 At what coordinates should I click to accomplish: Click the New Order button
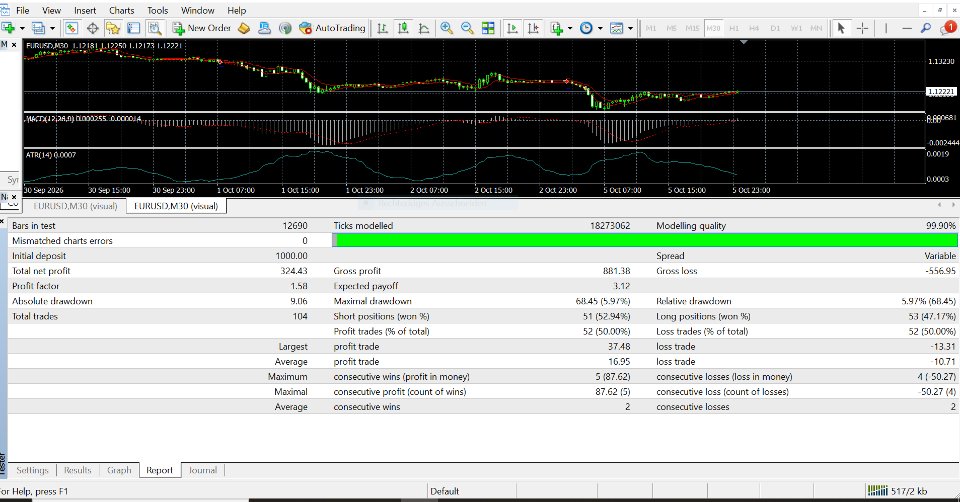click(201, 28)
